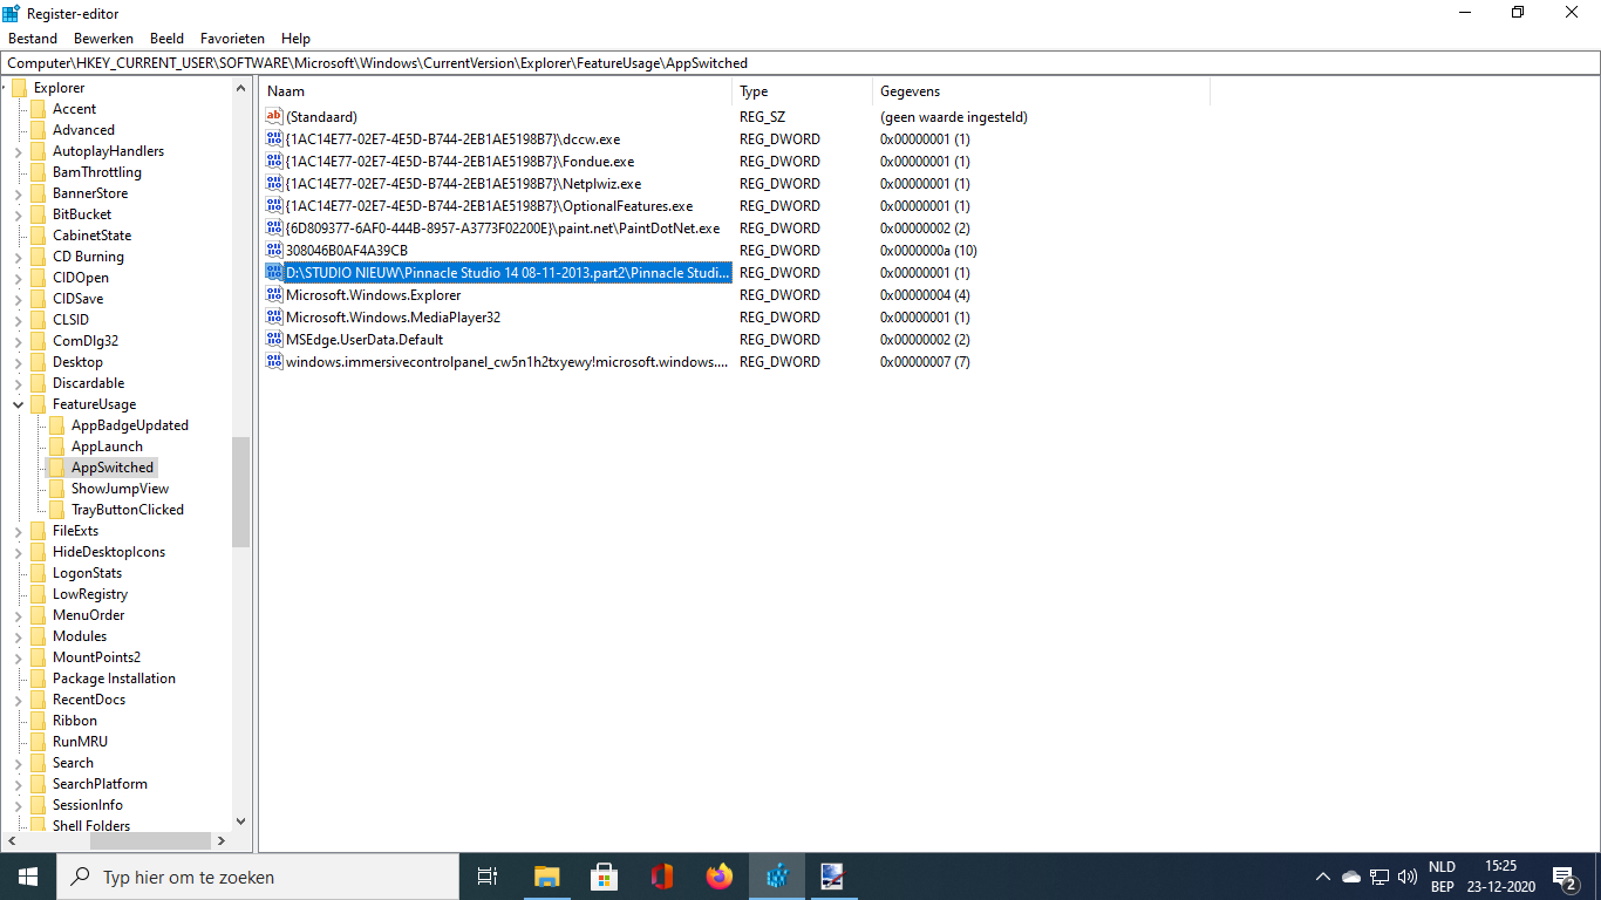Click the tree scroll up arrow
This screenshot has width=1601, height=900.
pos(241,88)
